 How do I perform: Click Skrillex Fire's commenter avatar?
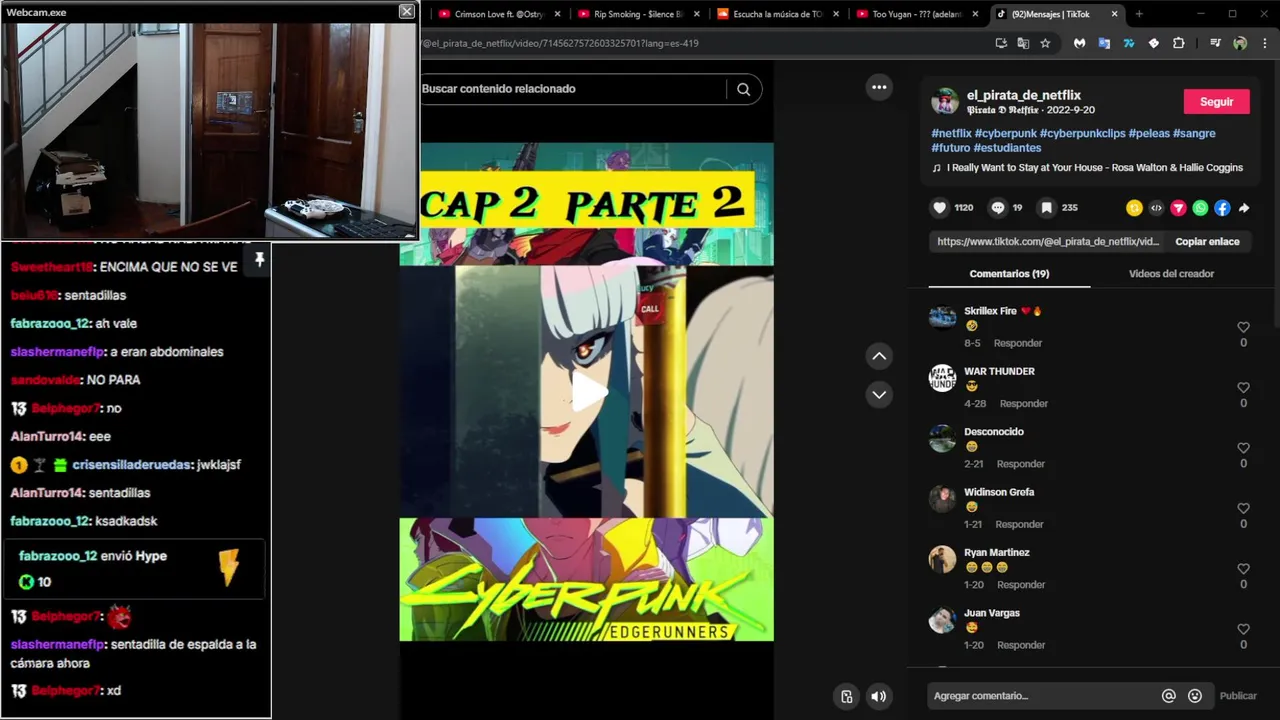coord(942,317)
